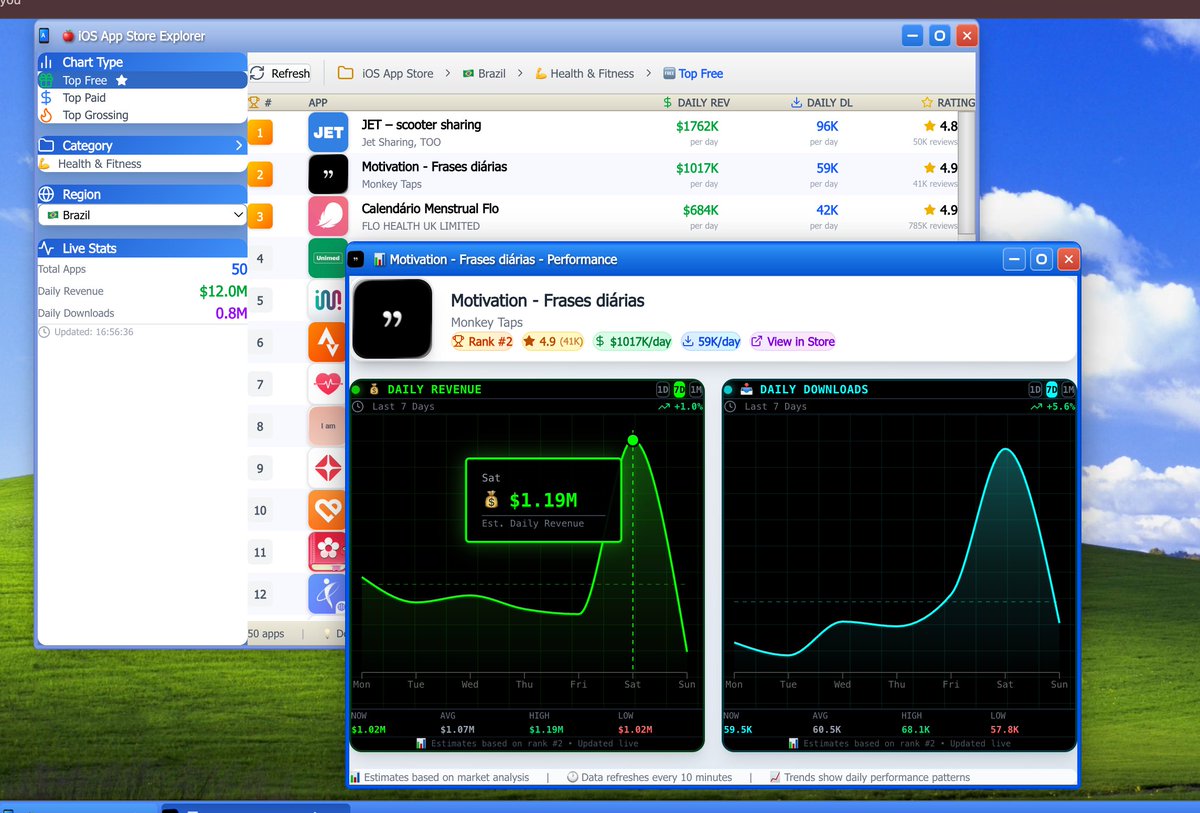Click the orange Strava icon at rank 6
The image size is (1200, 813).
point(327,342)
